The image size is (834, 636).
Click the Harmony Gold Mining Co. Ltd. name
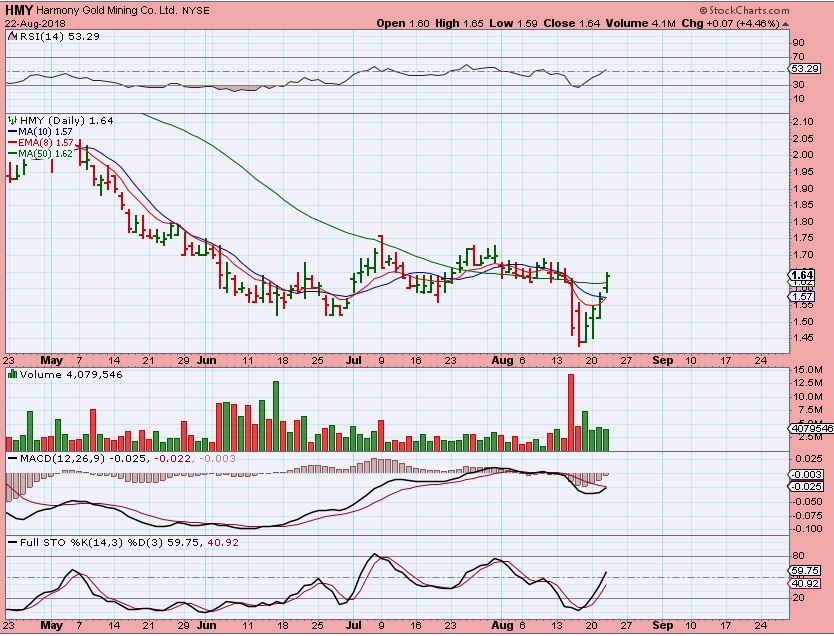pos(107,10)
